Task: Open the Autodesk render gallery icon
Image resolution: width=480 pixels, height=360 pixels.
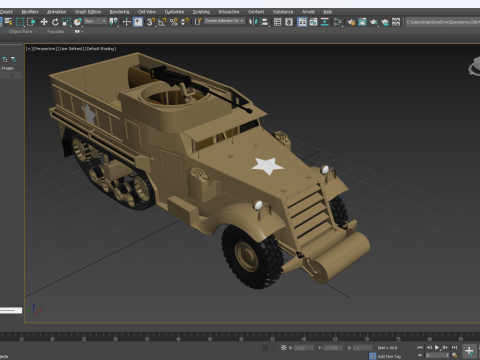Action: pos(396,22)
